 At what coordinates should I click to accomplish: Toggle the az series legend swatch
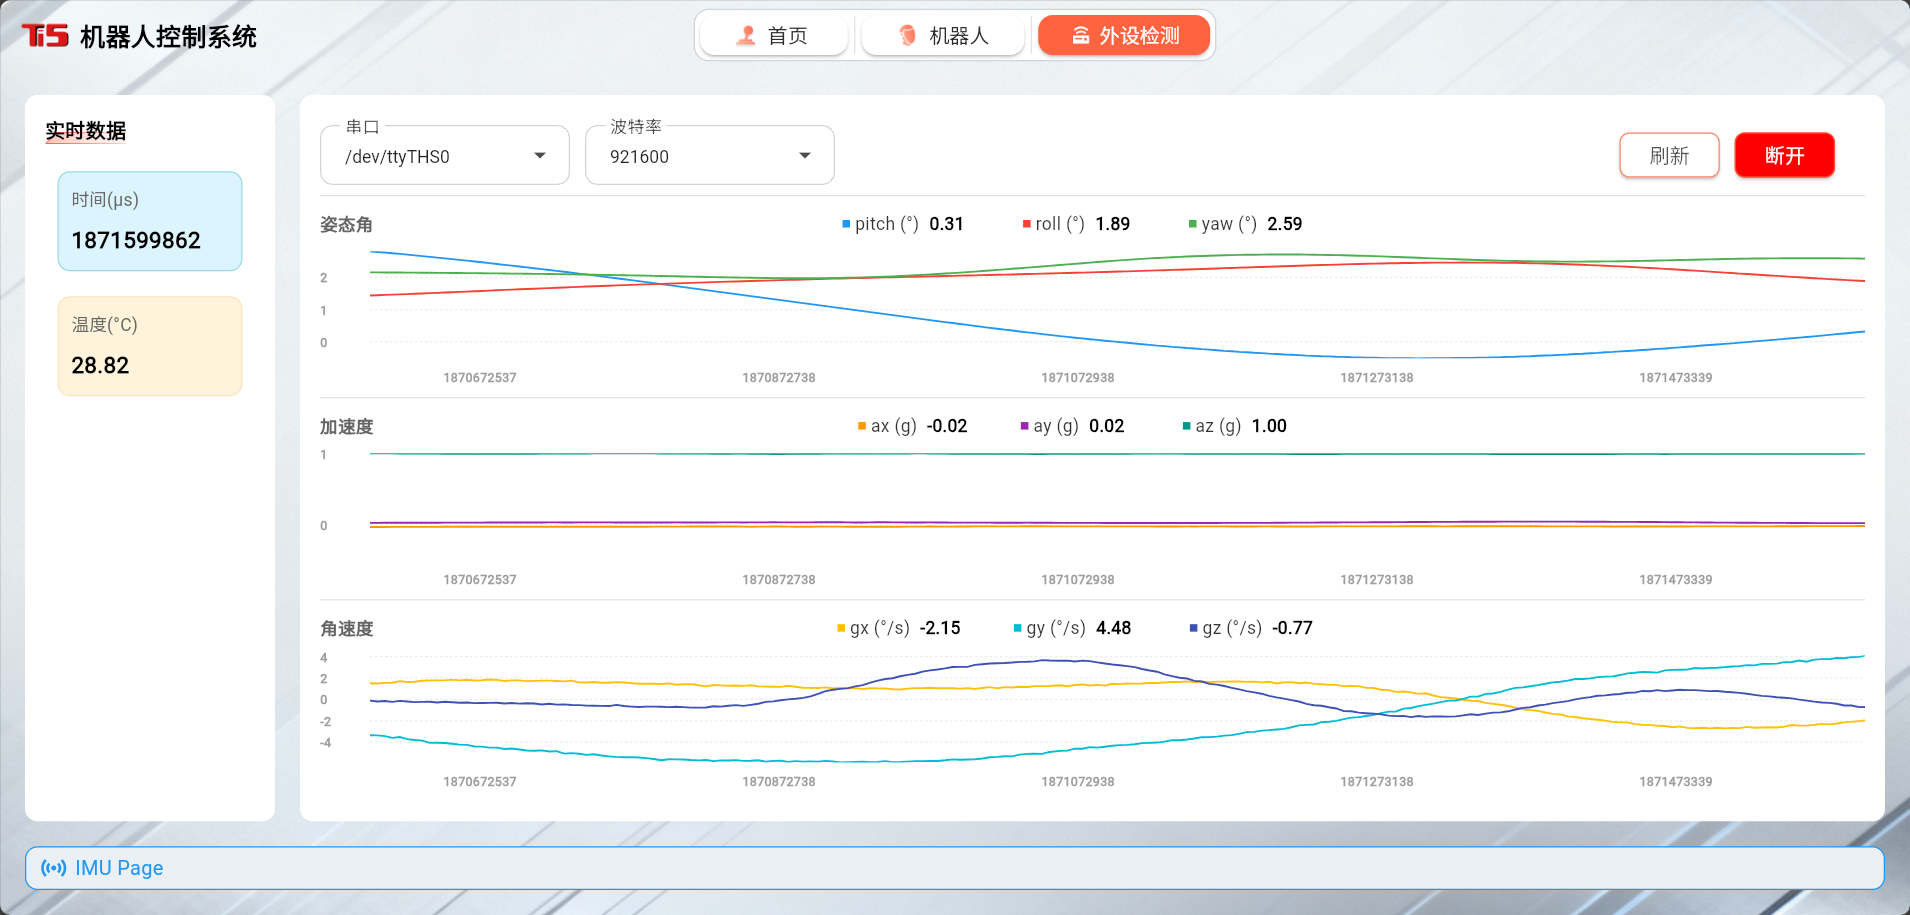pyautogui.click(x=1187, y=426)
